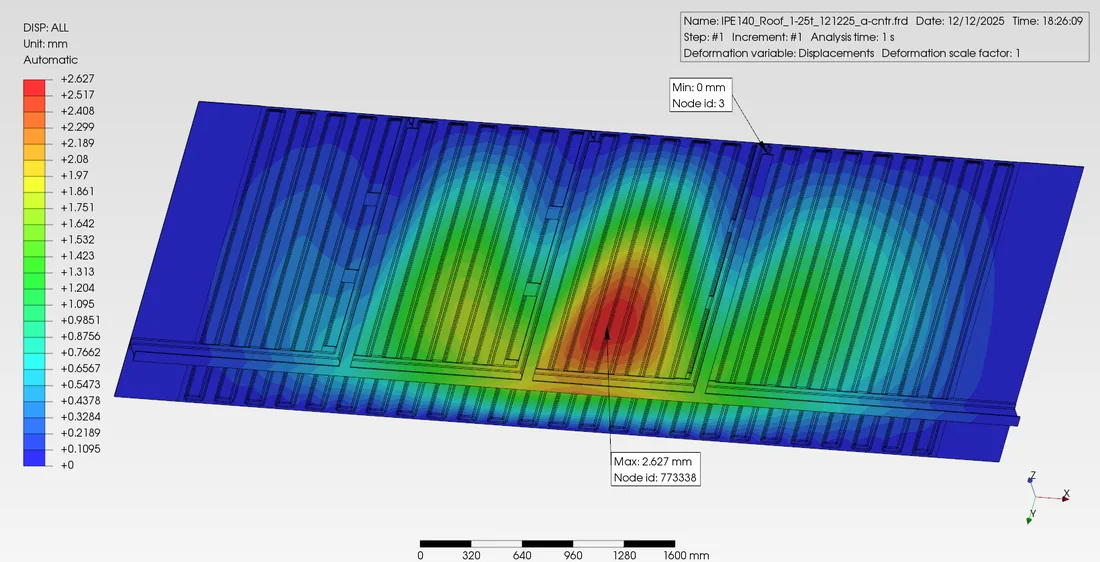This screenshot has height=562, width=1100.
Task: Select legend value +1.861
Action: [x=77, y=192]
